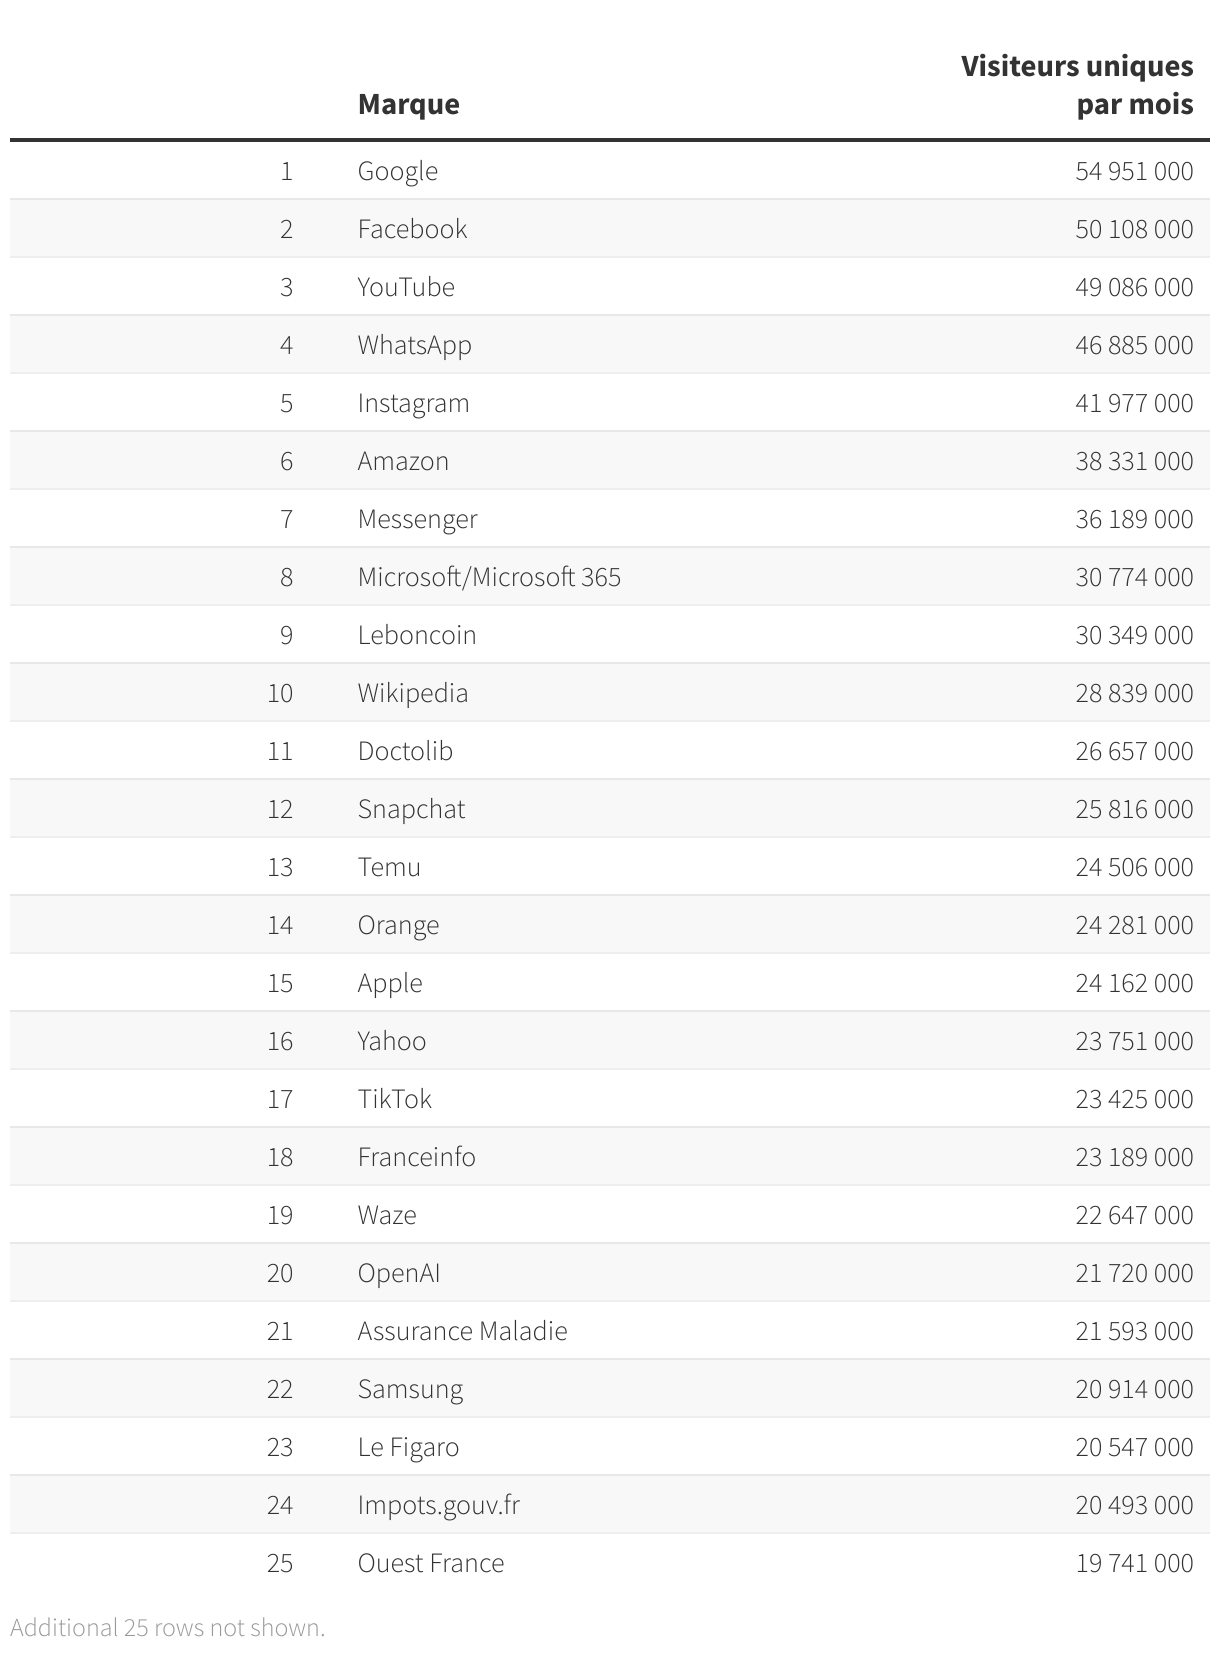The image size is (1220, 1654).
Task: Click Assurance Maladie entry
Action: [463, 1331]
